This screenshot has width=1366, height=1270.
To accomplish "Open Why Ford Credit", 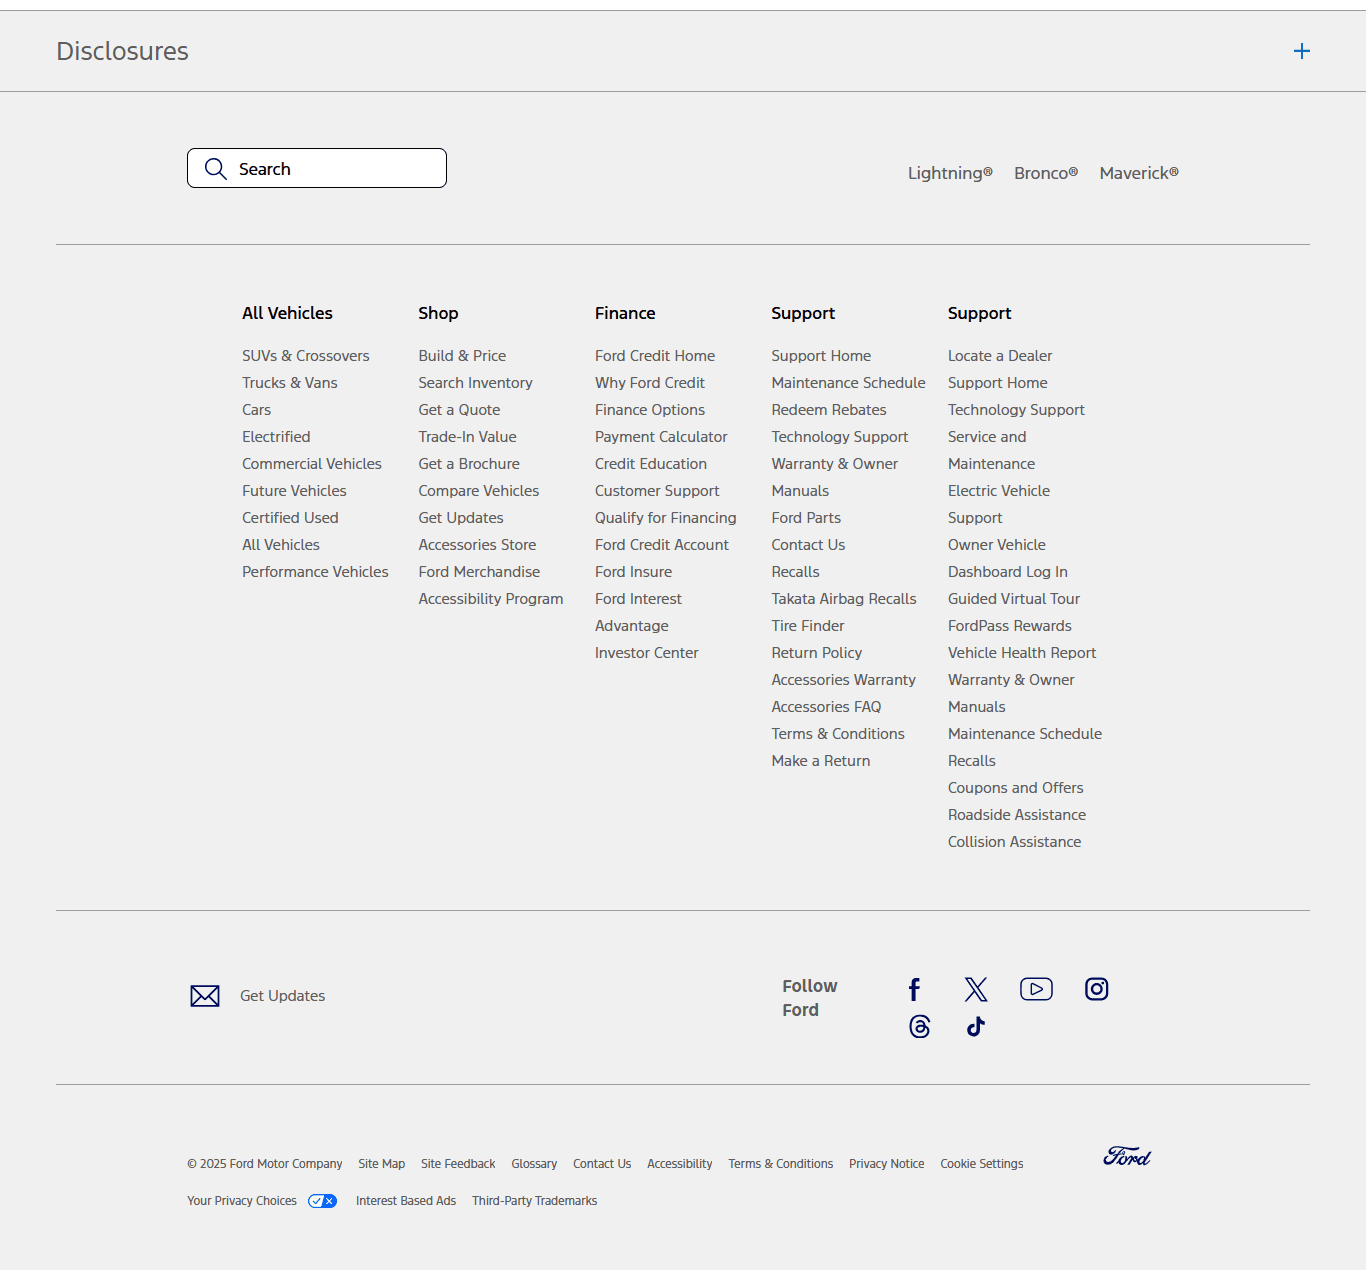I will coord(650,383).
